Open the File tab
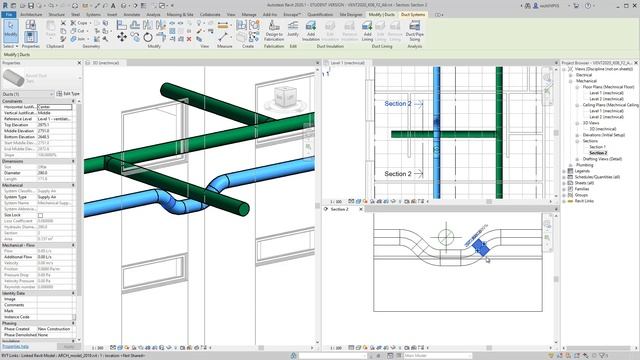 point(9,14)
